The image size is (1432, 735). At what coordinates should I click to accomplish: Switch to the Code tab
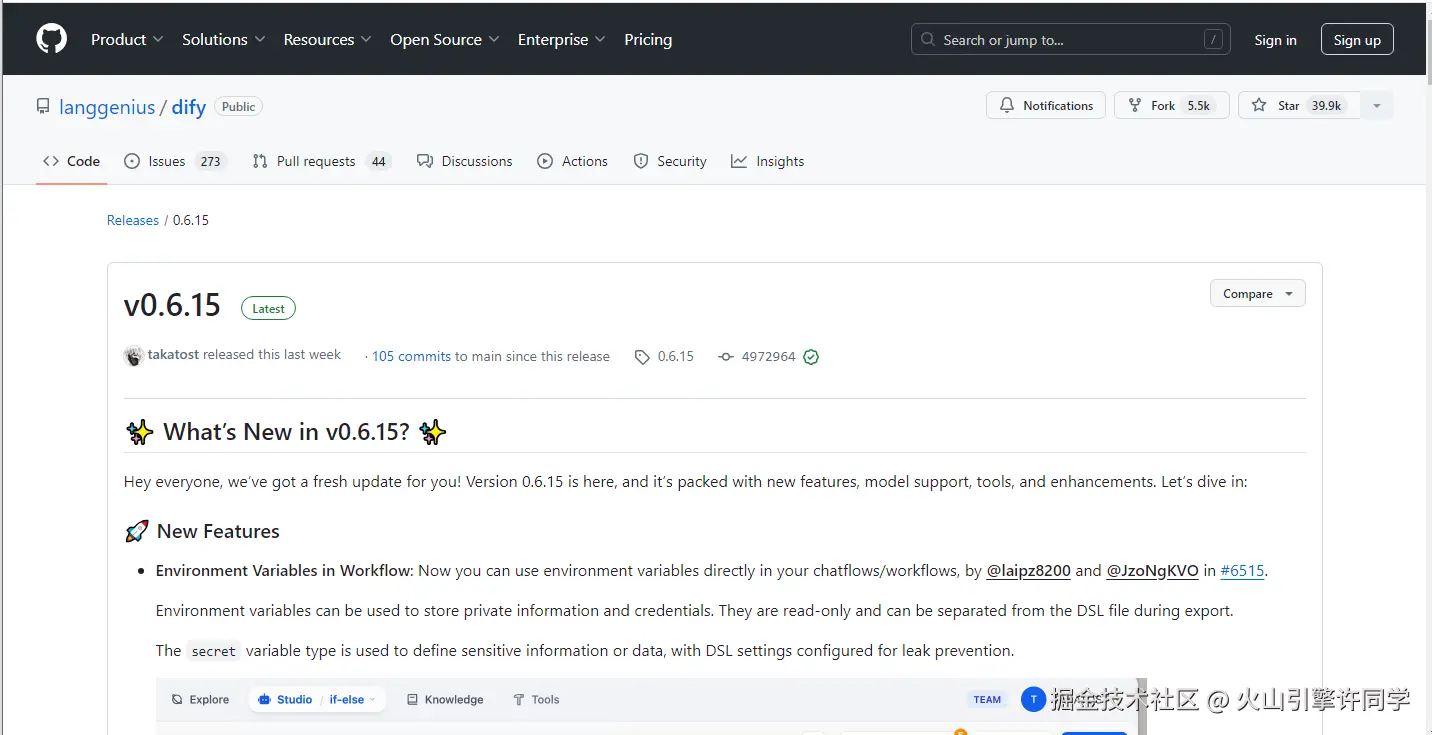pyautogui.click(x=71, y=161)
